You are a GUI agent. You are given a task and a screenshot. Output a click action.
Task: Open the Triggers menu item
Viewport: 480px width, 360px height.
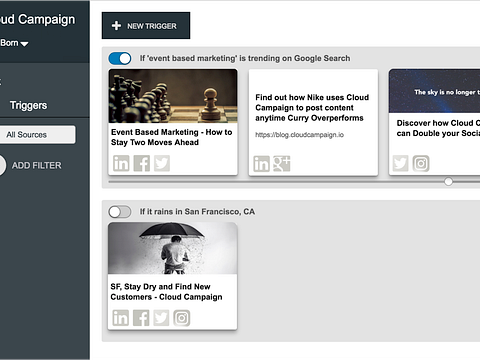(x=28, y=105)
